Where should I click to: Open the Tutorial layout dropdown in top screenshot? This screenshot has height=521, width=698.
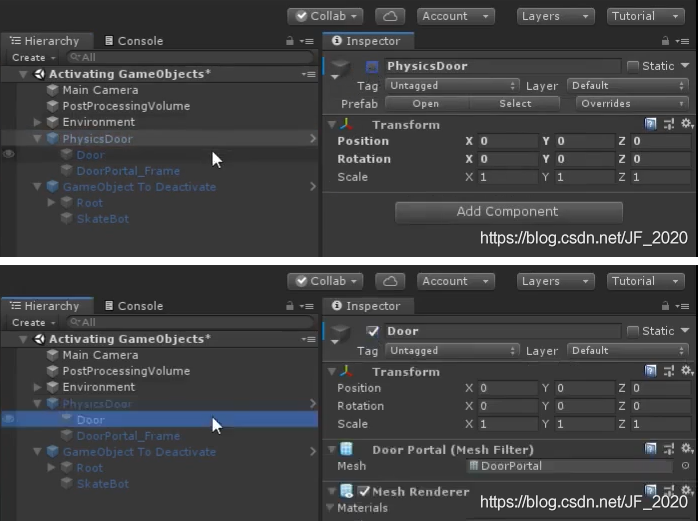click(x=645, y=16)
